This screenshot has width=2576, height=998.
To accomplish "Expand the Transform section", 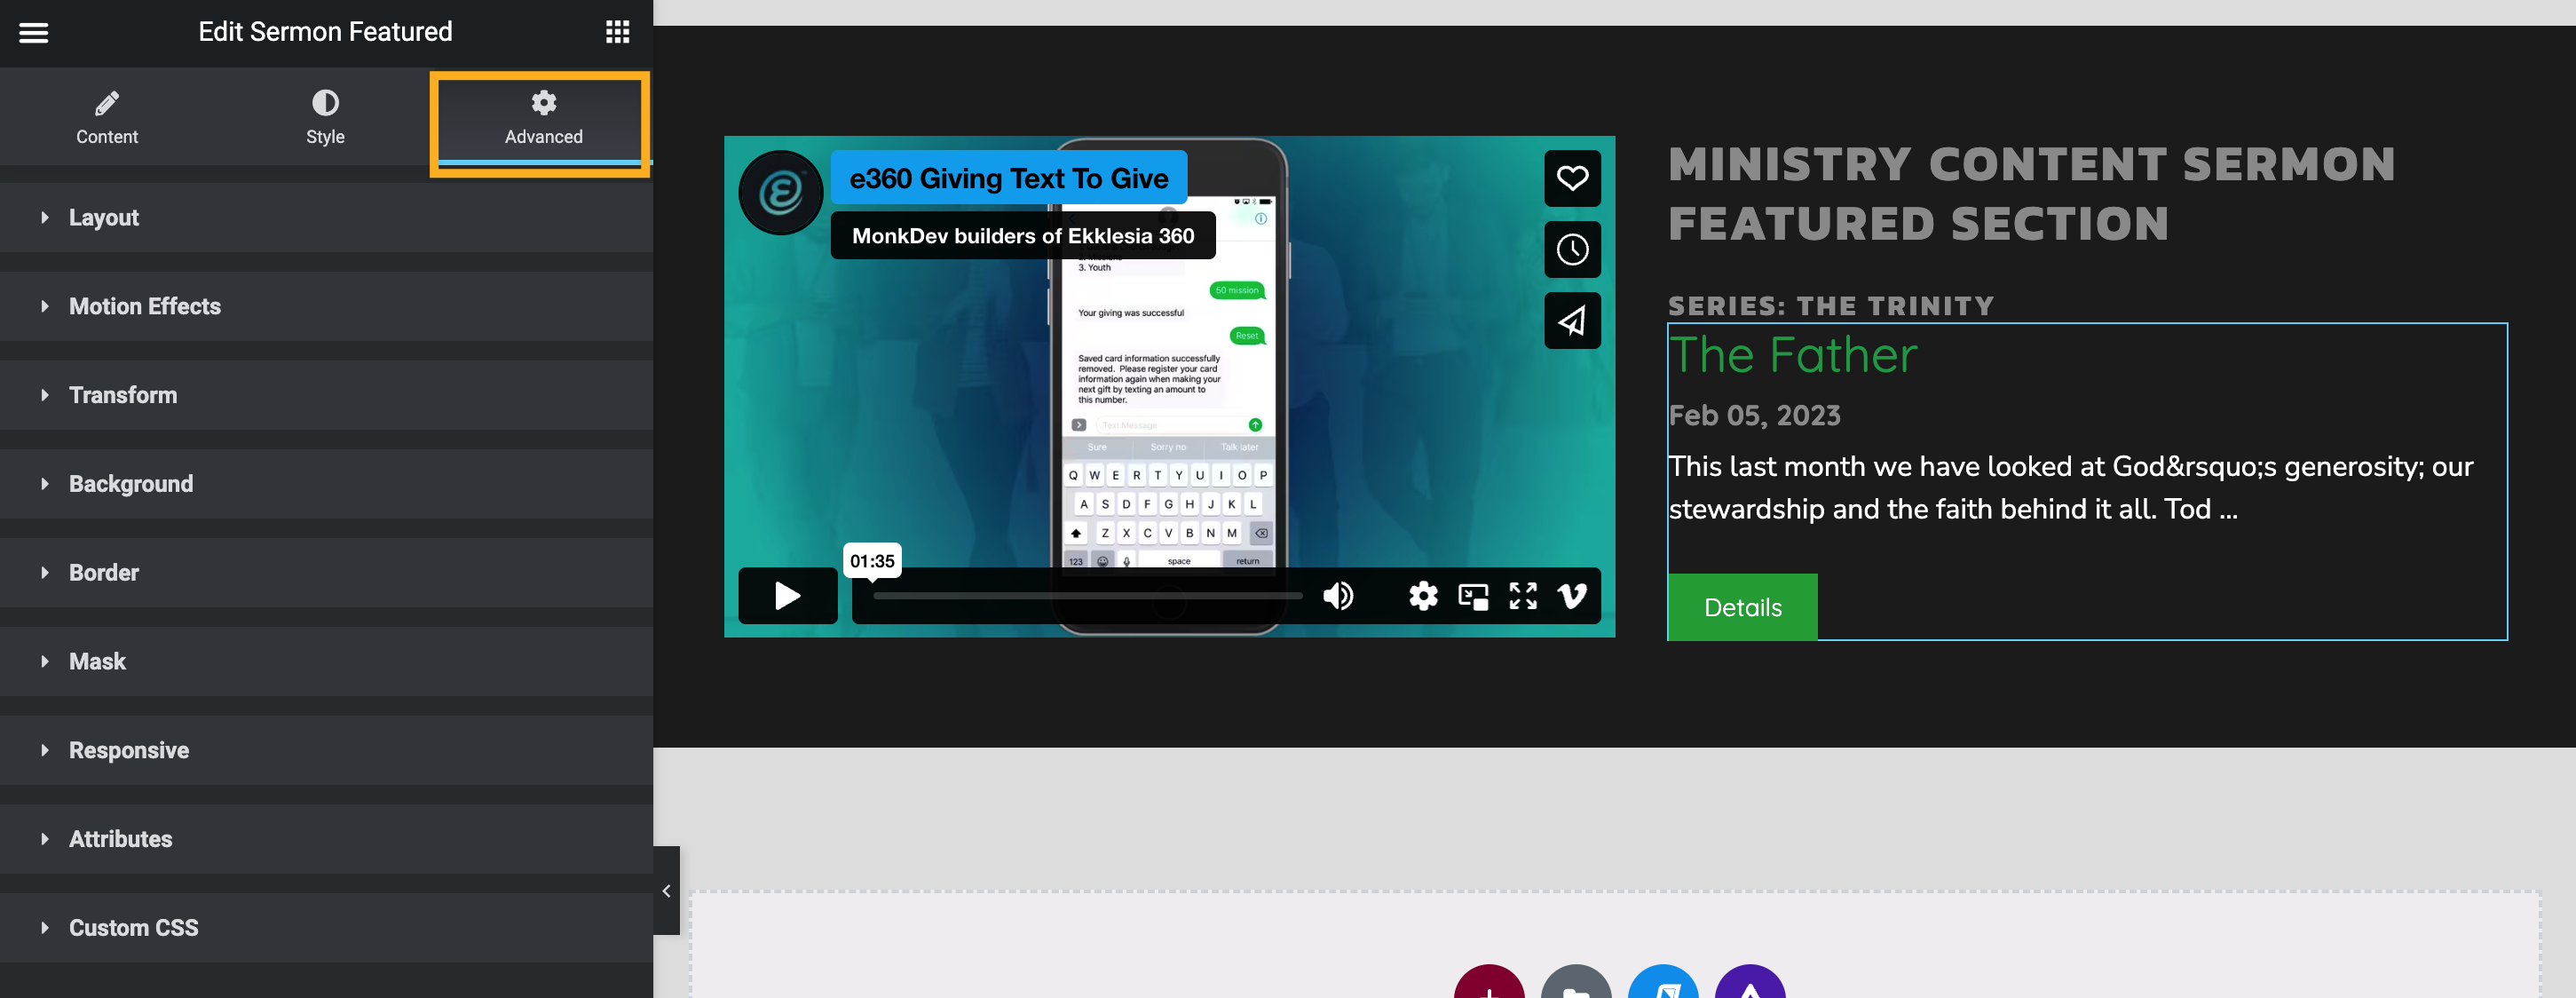I will [326, 395].
